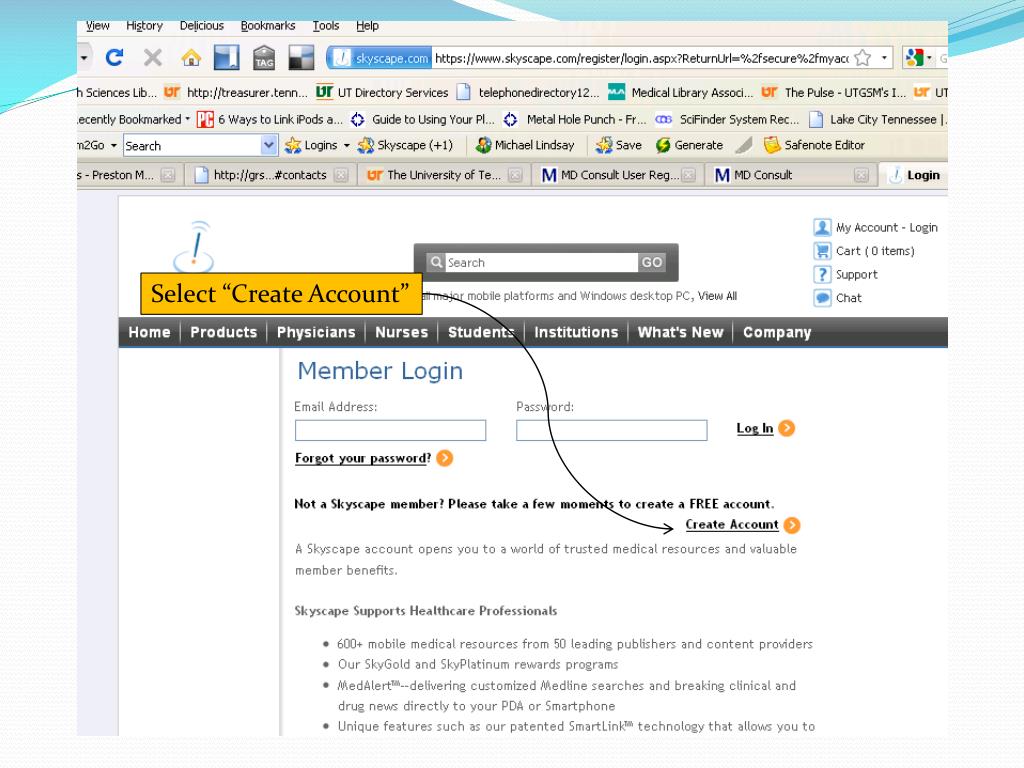Open the Safenote Editor
Viewport: 1024px width, 768px height.
click(814, 145)
